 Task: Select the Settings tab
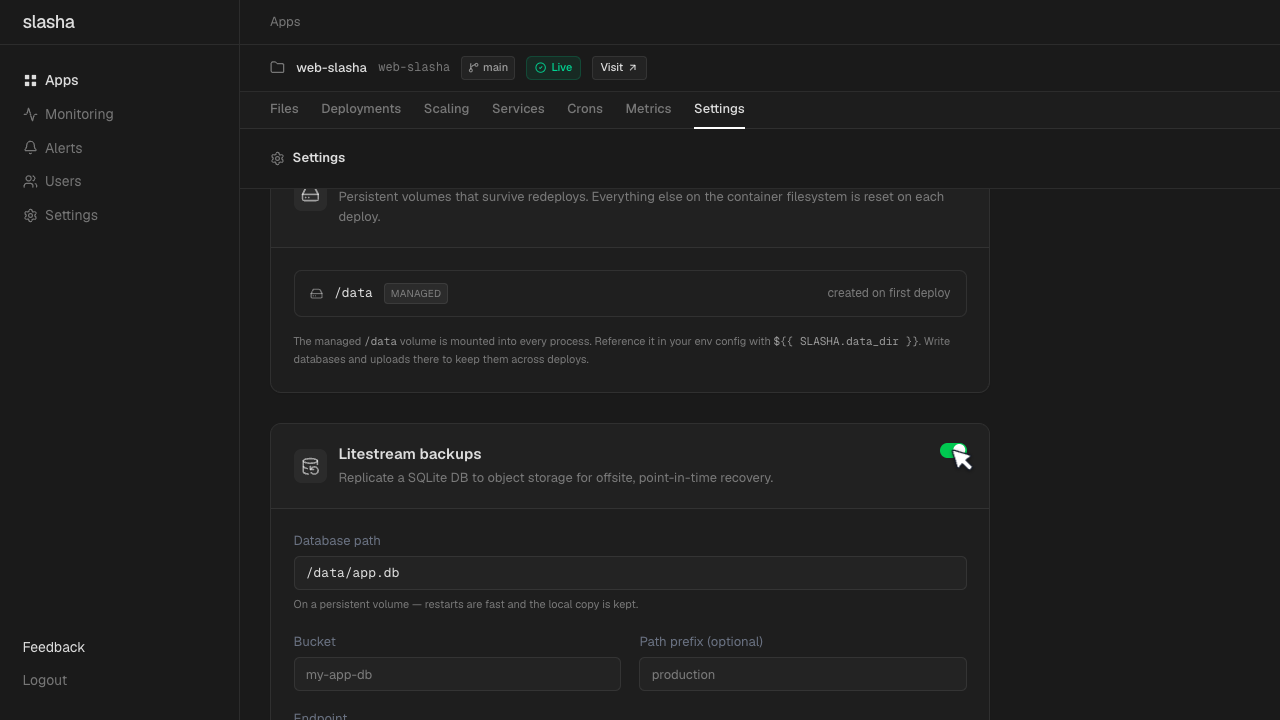tap(719, 108)
